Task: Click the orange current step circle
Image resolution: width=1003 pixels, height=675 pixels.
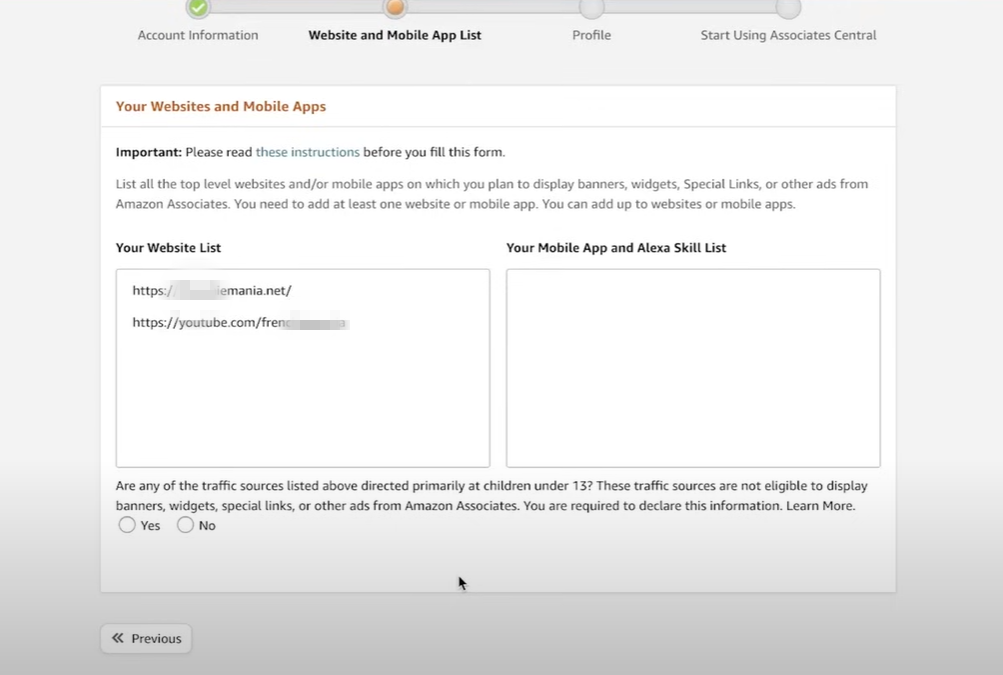Action: [x=395, y=8]
